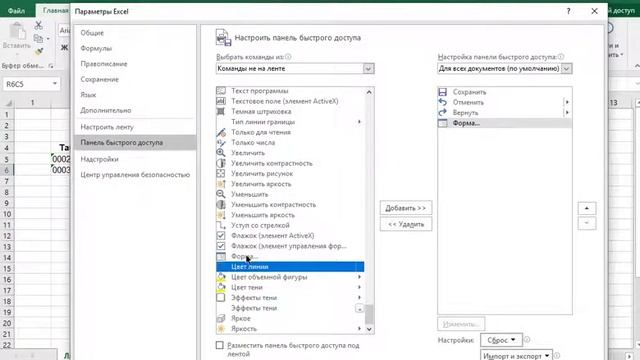Click the 'Уменьшить' magnifier icon
This screenshot has height=360, width=640.
pos(221,194)
